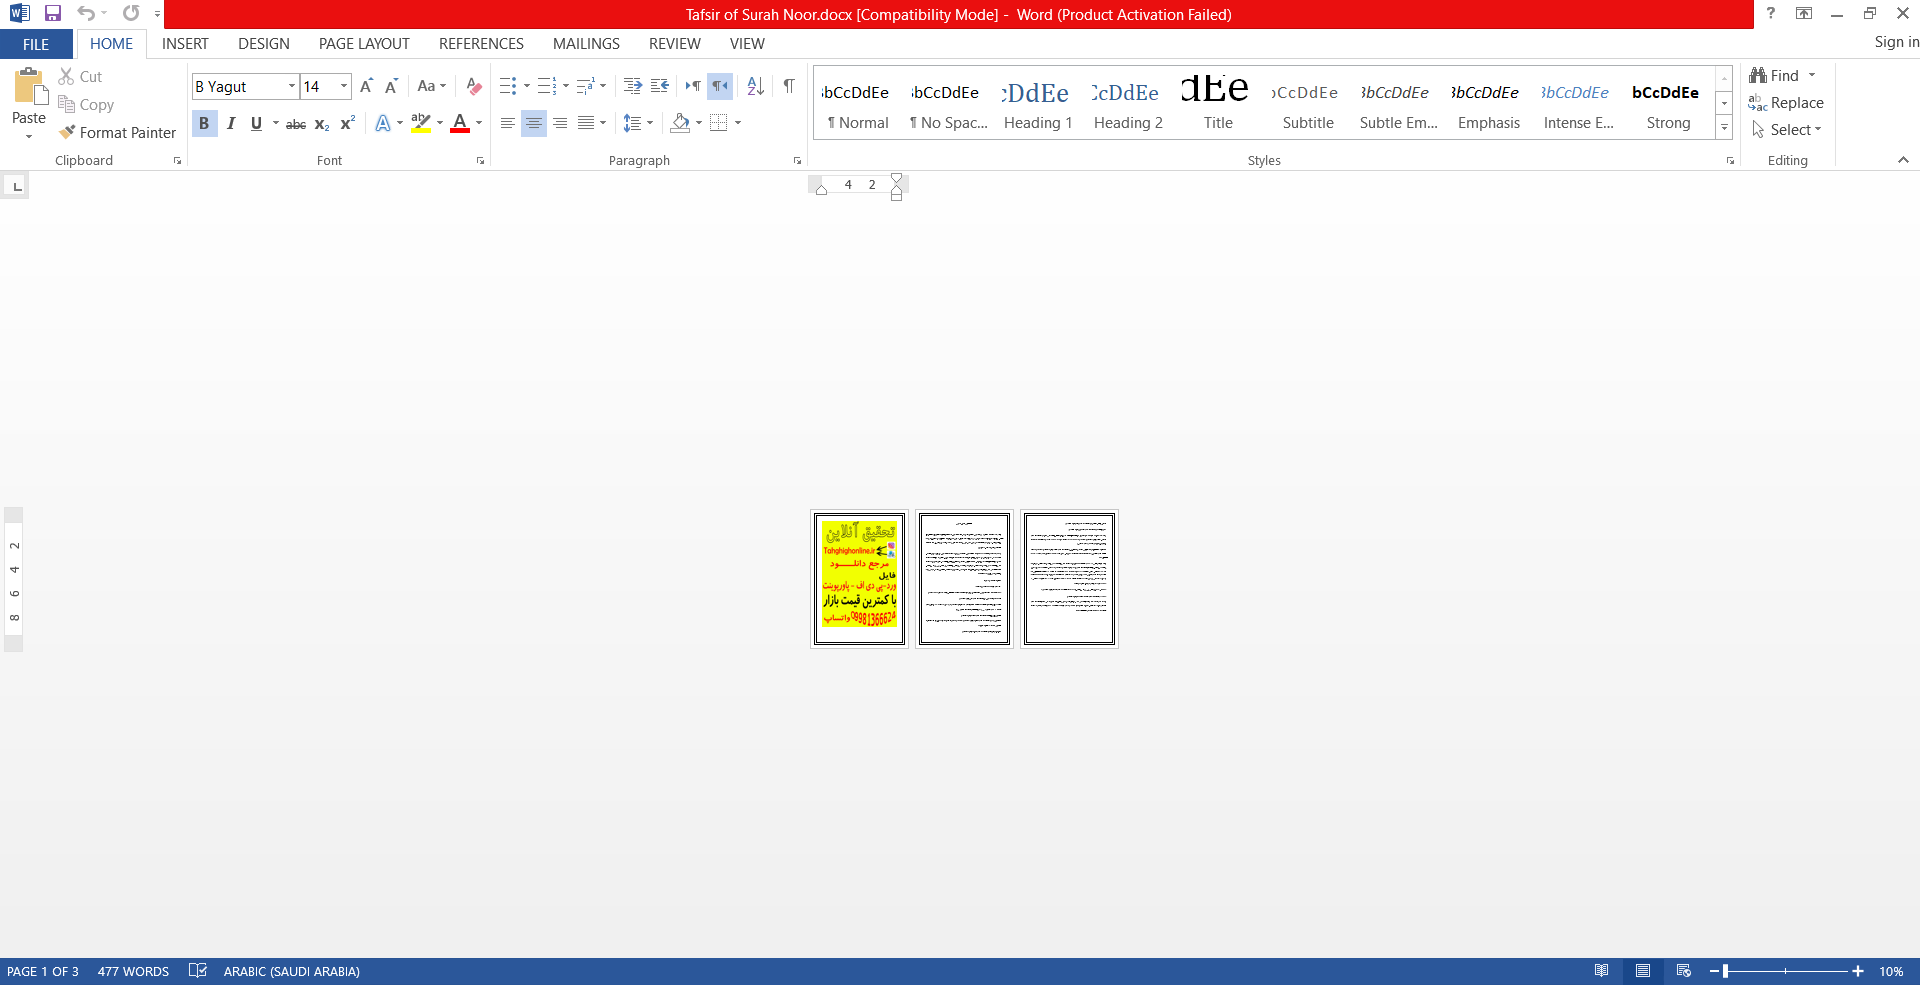The width and height of the screenshot is (1922, 986).
Task: Shrink the font size with the Shrink Font icon
Action: (x=391, y=86)
